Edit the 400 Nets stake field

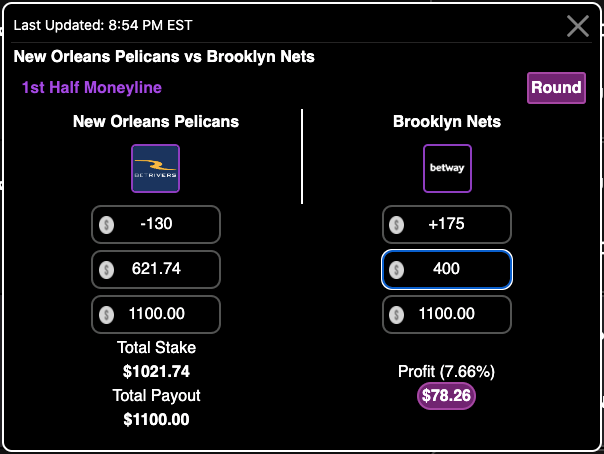click(x=447, y=269)
